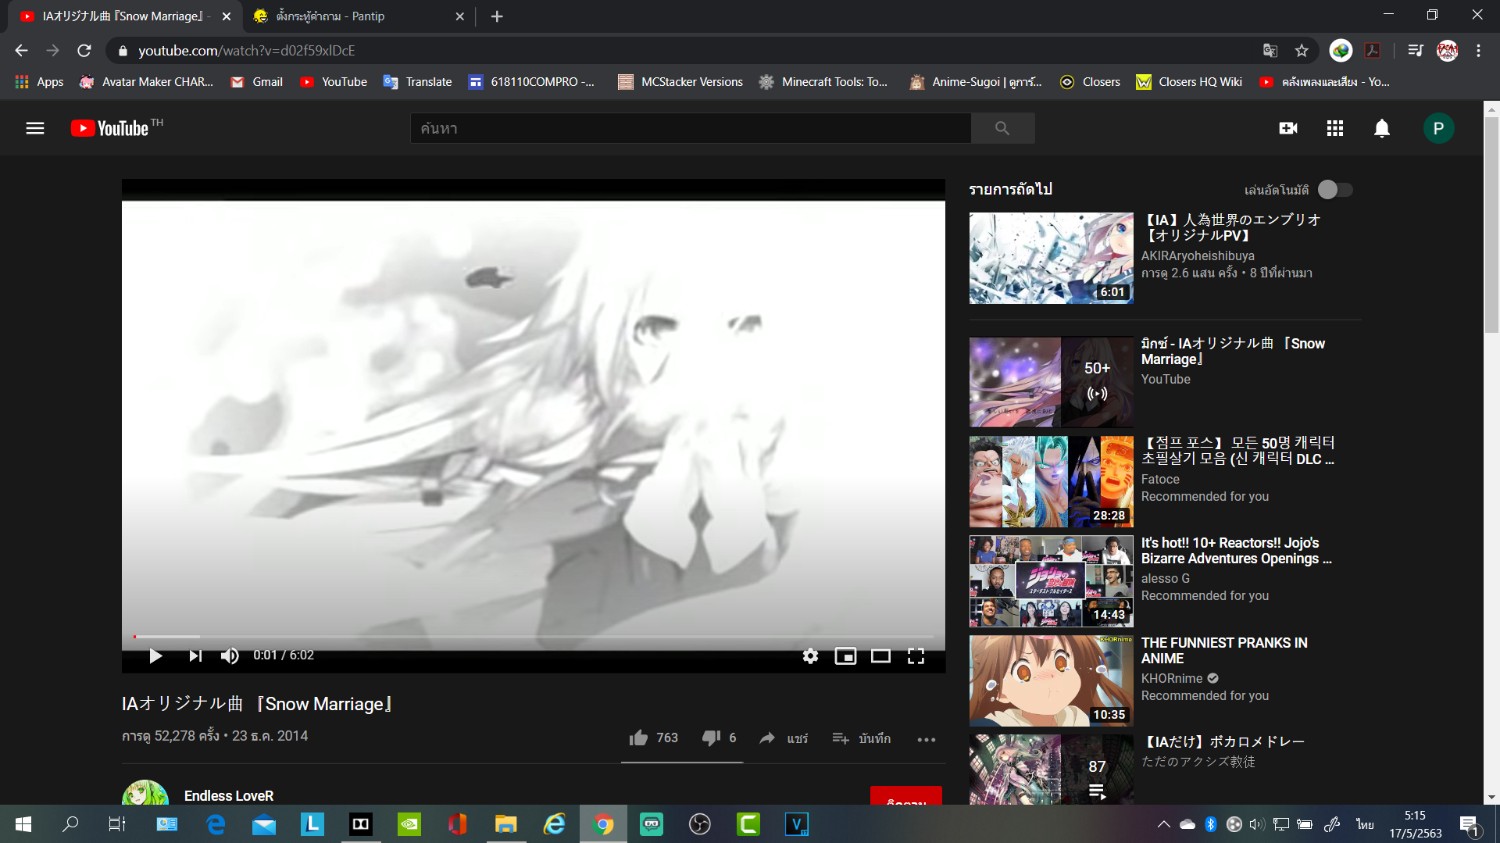Save video to a playlist
Viewport: 1500px width, 843px height.
tap(861, 738)
